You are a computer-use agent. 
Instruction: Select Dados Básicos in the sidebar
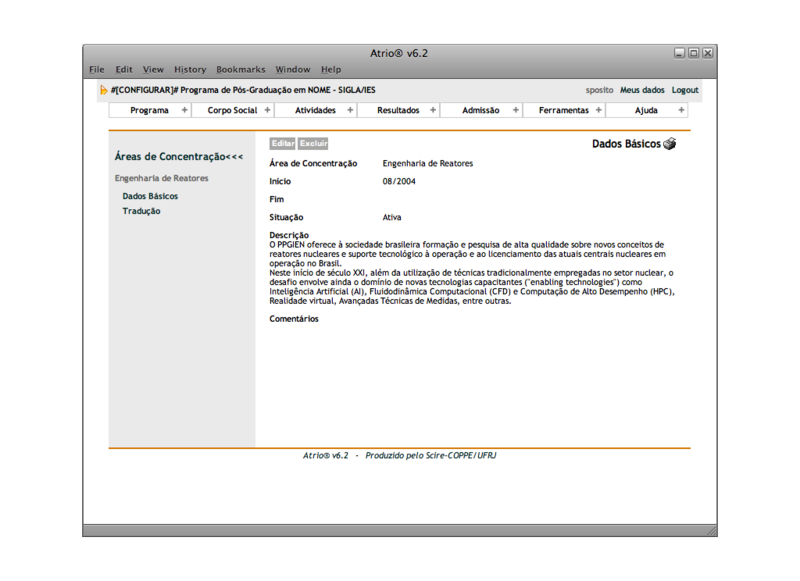click(x=150, y=196)
